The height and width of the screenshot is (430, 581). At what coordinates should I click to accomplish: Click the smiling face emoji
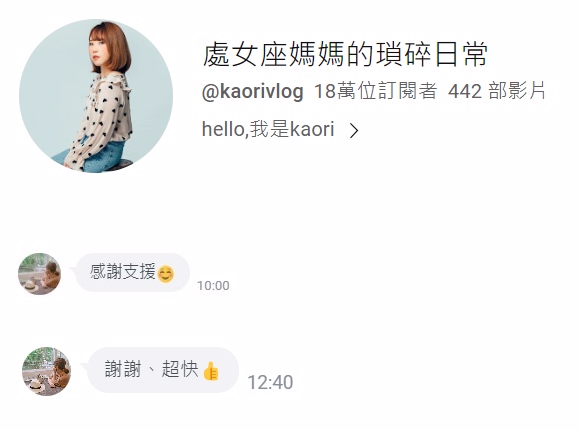[x=165, y=274]
